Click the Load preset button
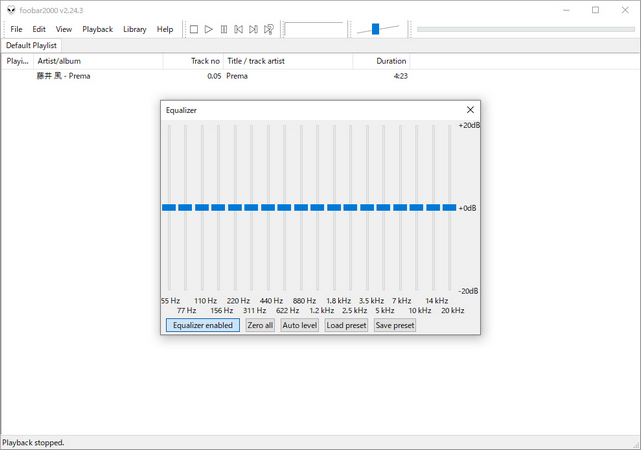 [x=346, y=325]
